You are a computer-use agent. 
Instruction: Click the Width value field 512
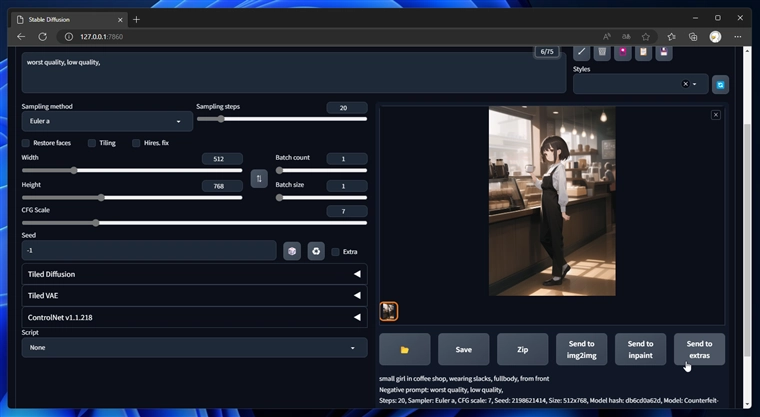click(222, 159)
